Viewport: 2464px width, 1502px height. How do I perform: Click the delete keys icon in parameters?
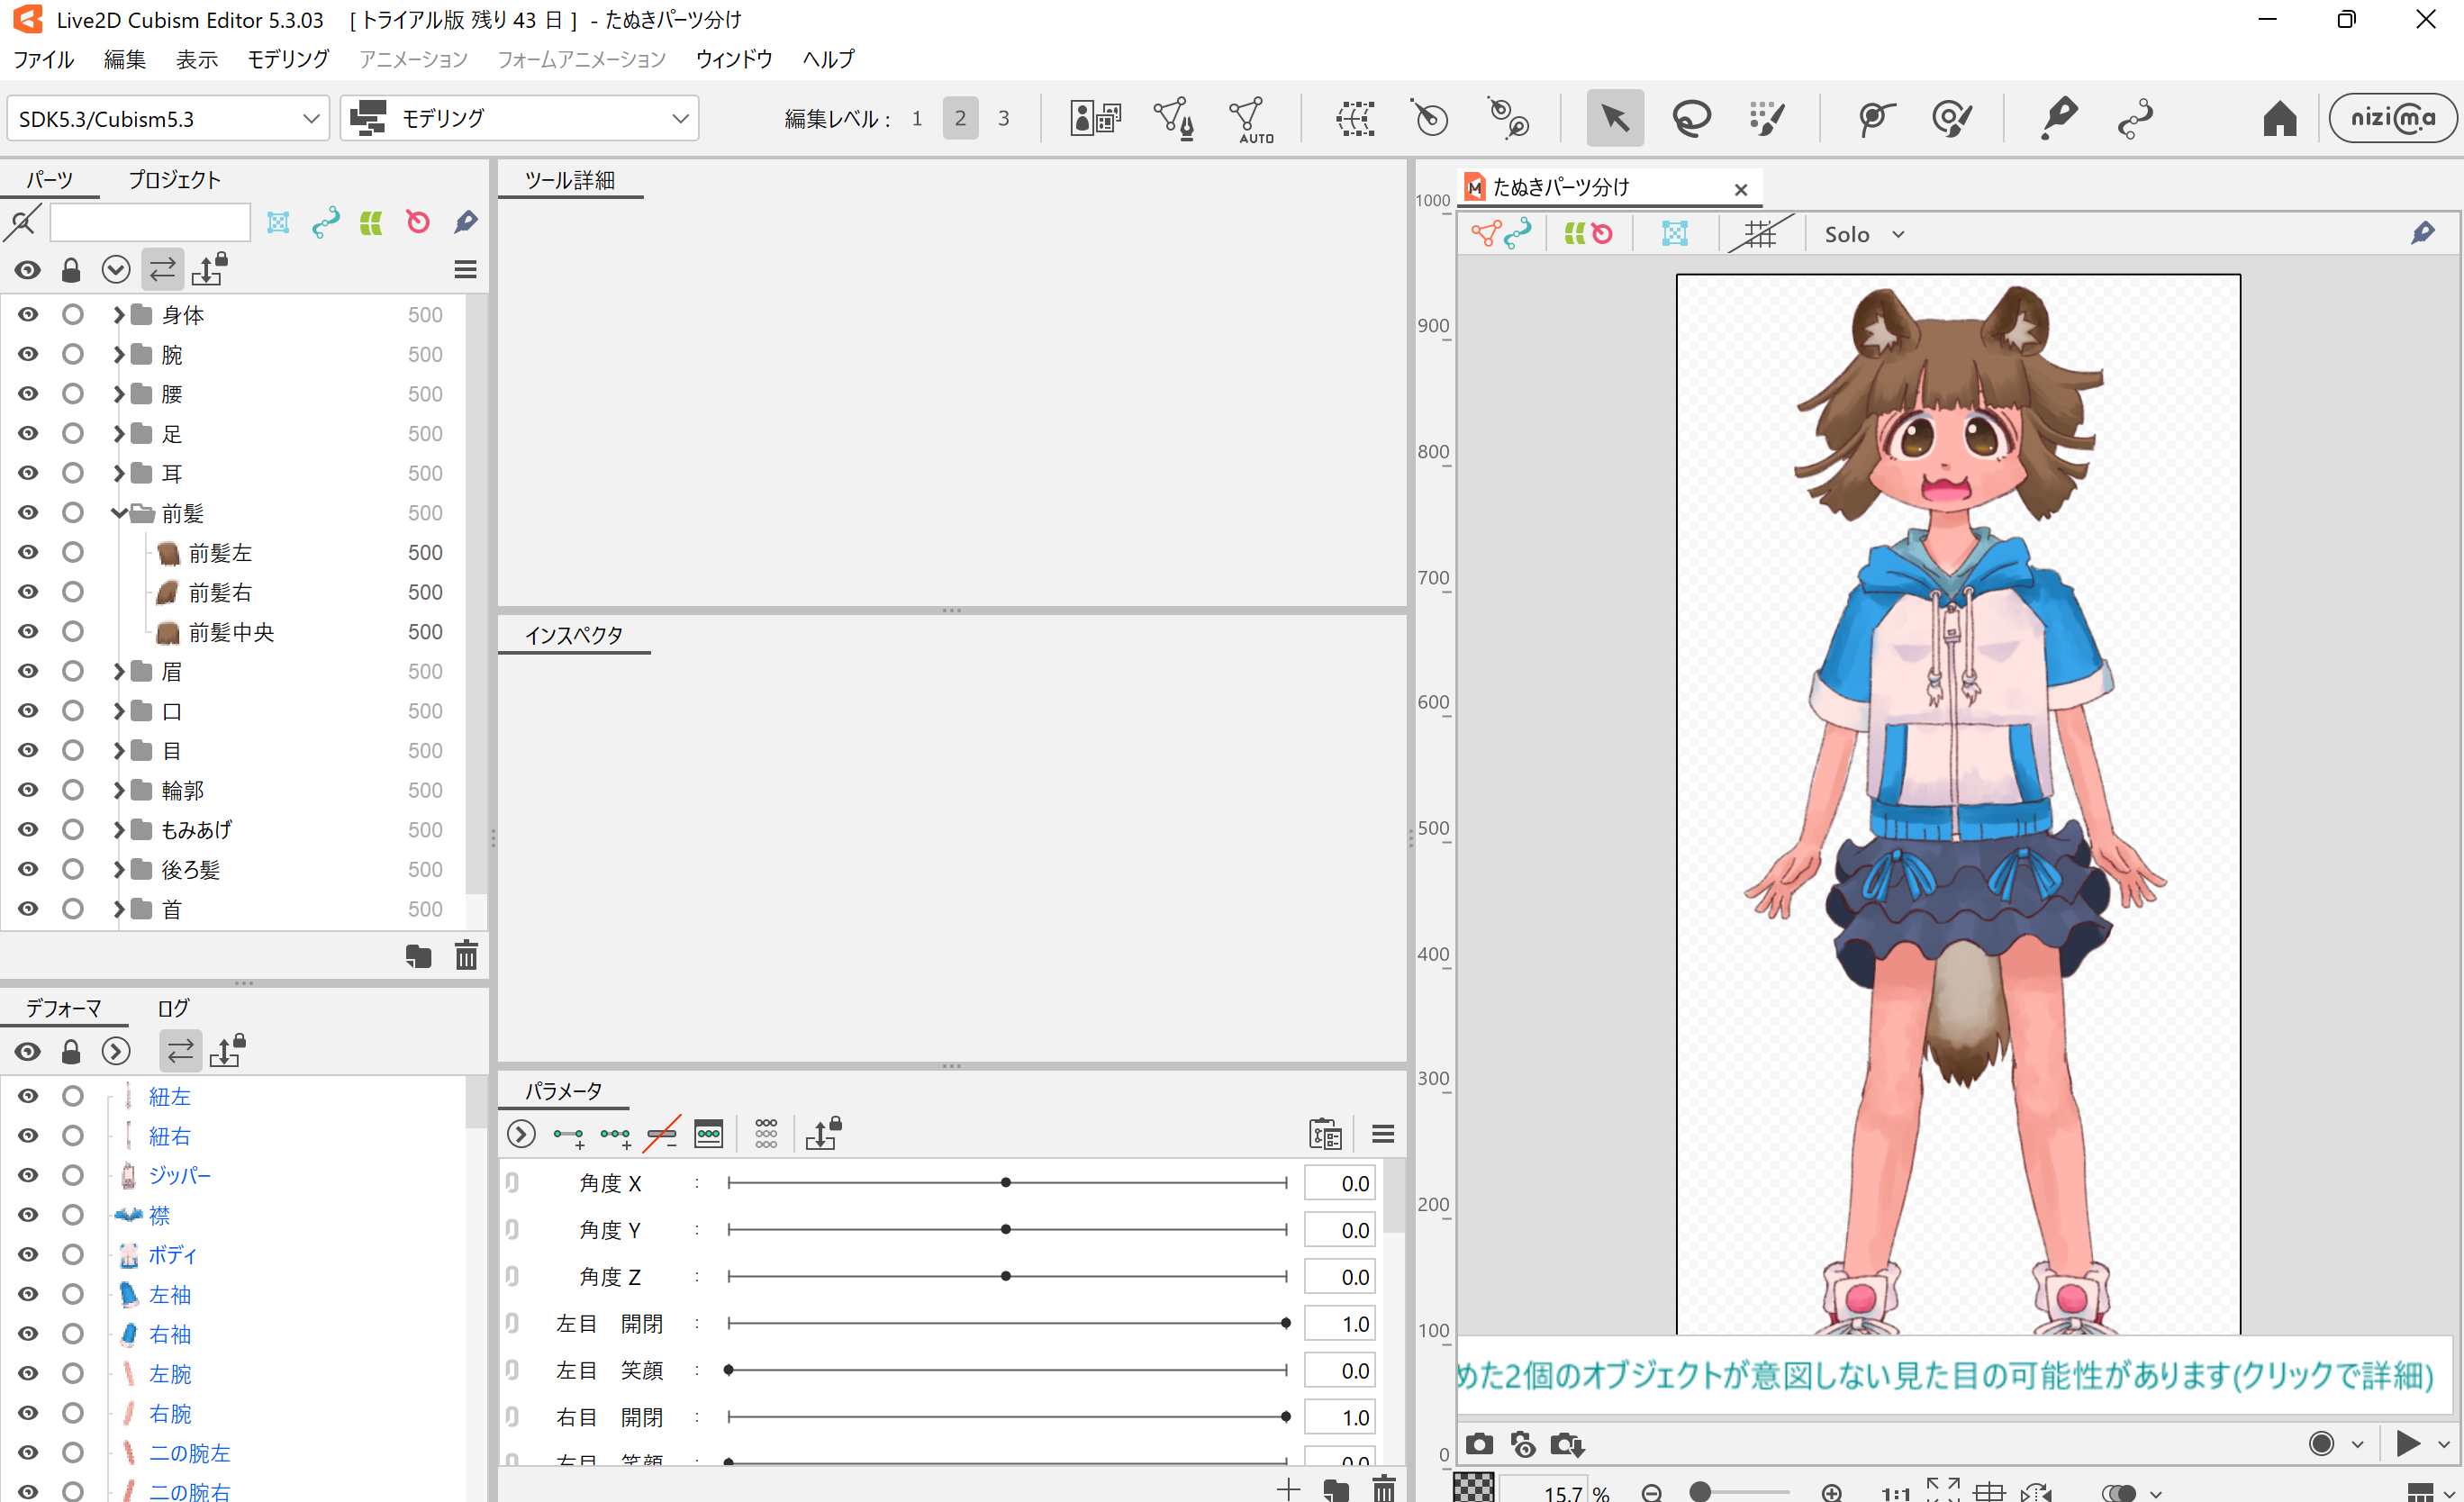coord(662,1134)
